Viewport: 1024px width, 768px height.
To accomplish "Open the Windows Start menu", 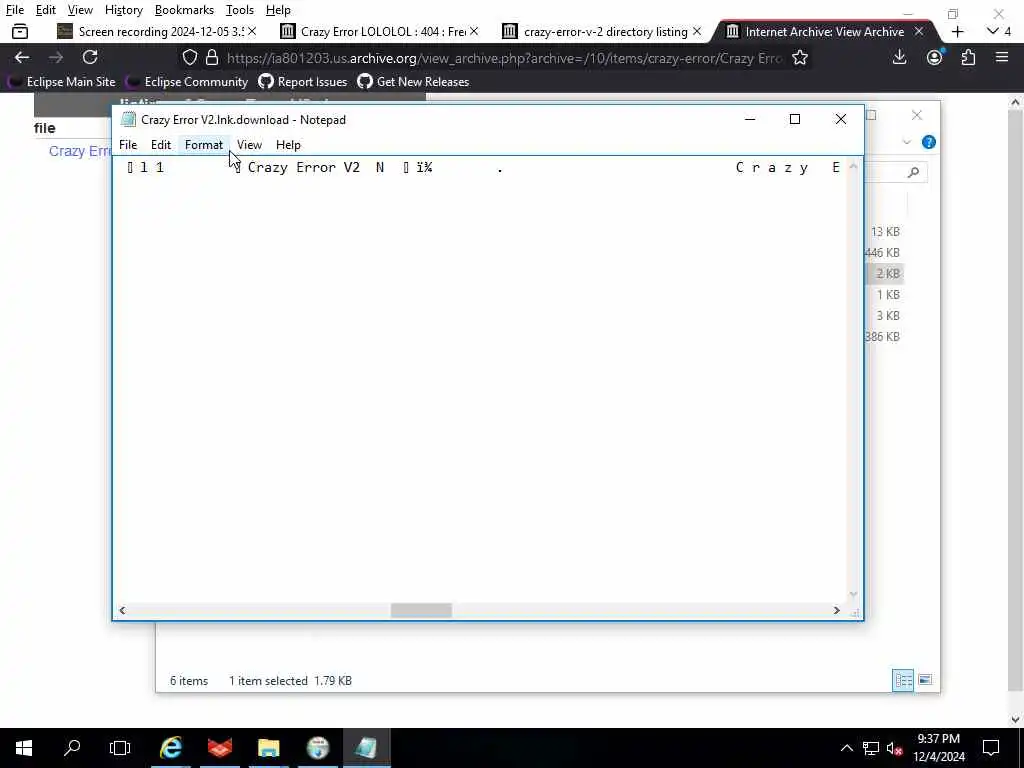I will coord(24,748).
